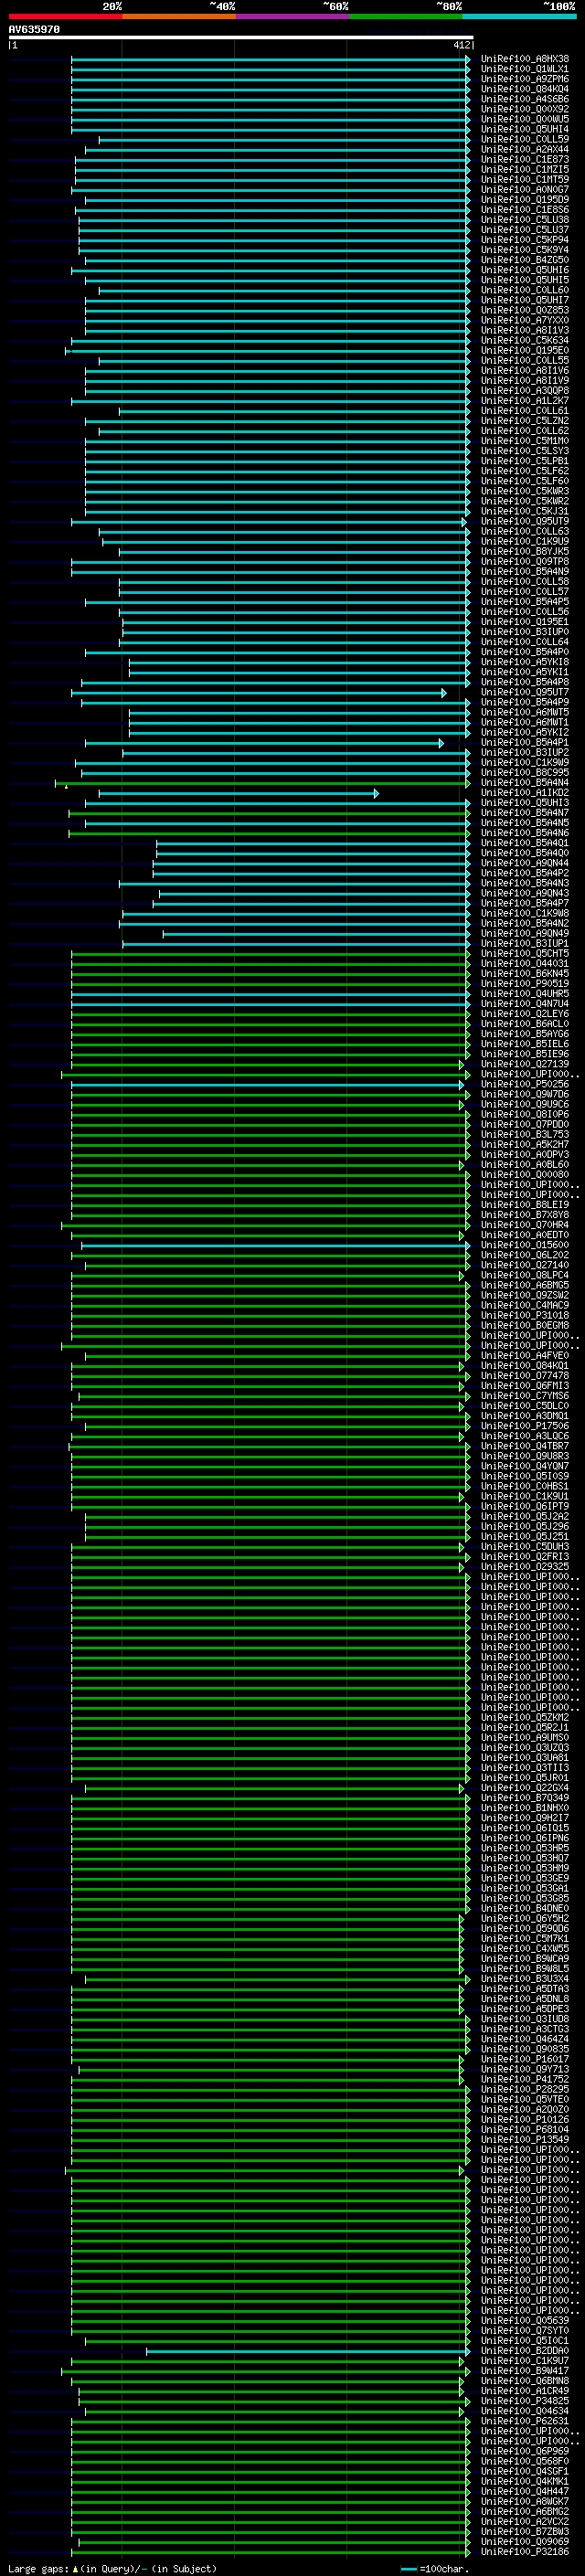Open hit UniRef100_Q84KQ4
Image resolution: width=585 pixels, height=2576 pixels.
(x=524, y=89)
